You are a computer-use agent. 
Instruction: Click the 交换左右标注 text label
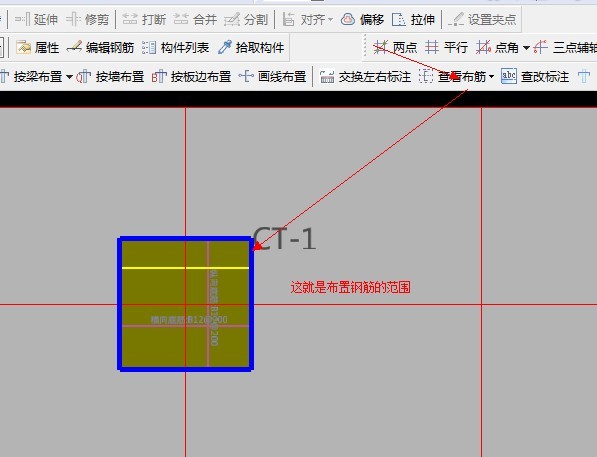point(375,77)
